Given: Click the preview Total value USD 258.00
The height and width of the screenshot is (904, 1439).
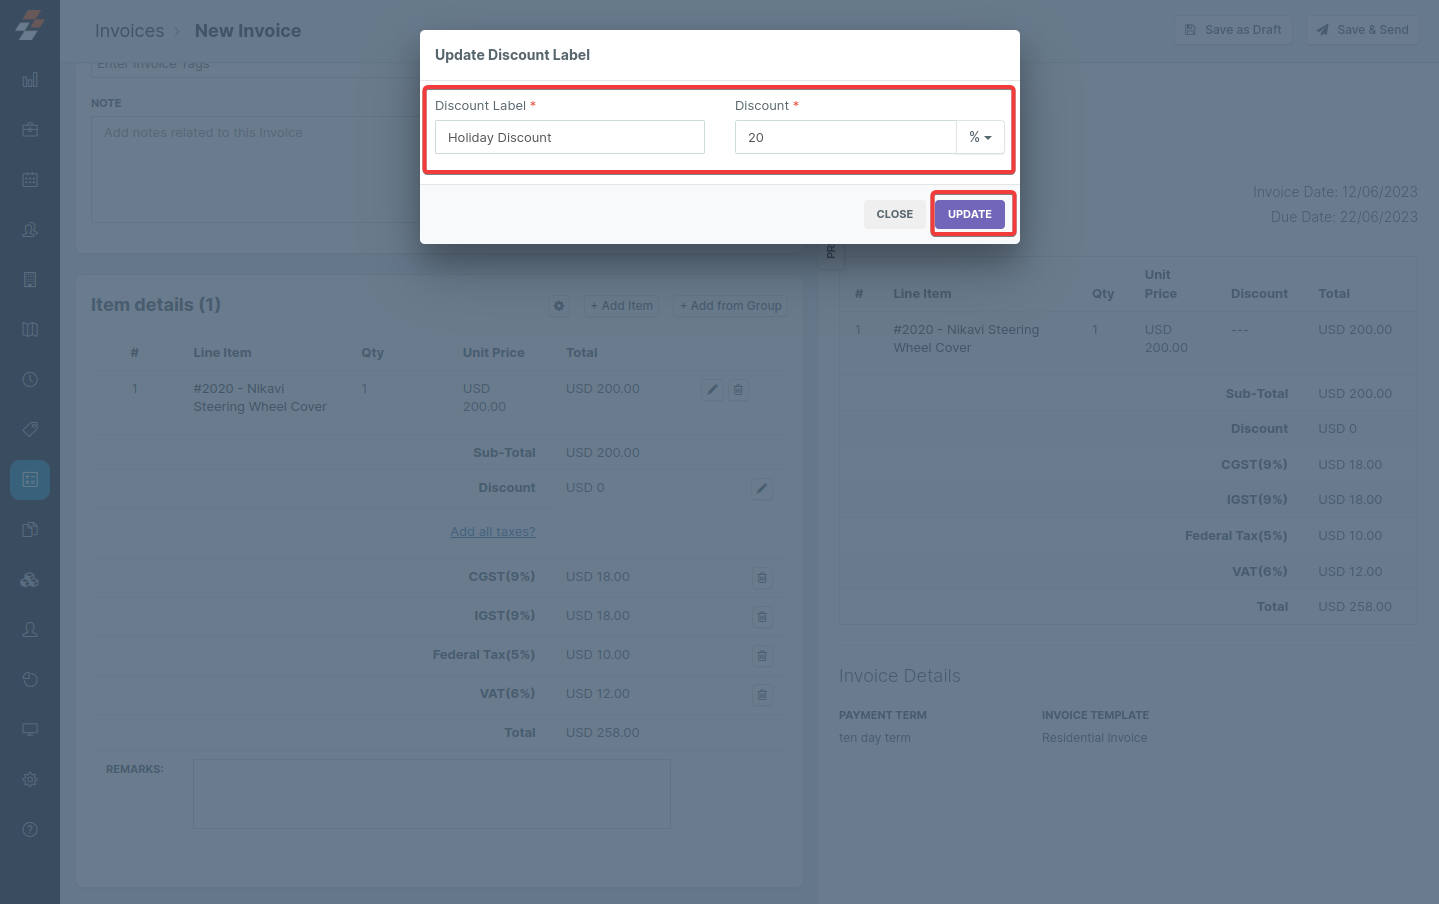Looking at the screenshot, I should [x=1355, y=607].
